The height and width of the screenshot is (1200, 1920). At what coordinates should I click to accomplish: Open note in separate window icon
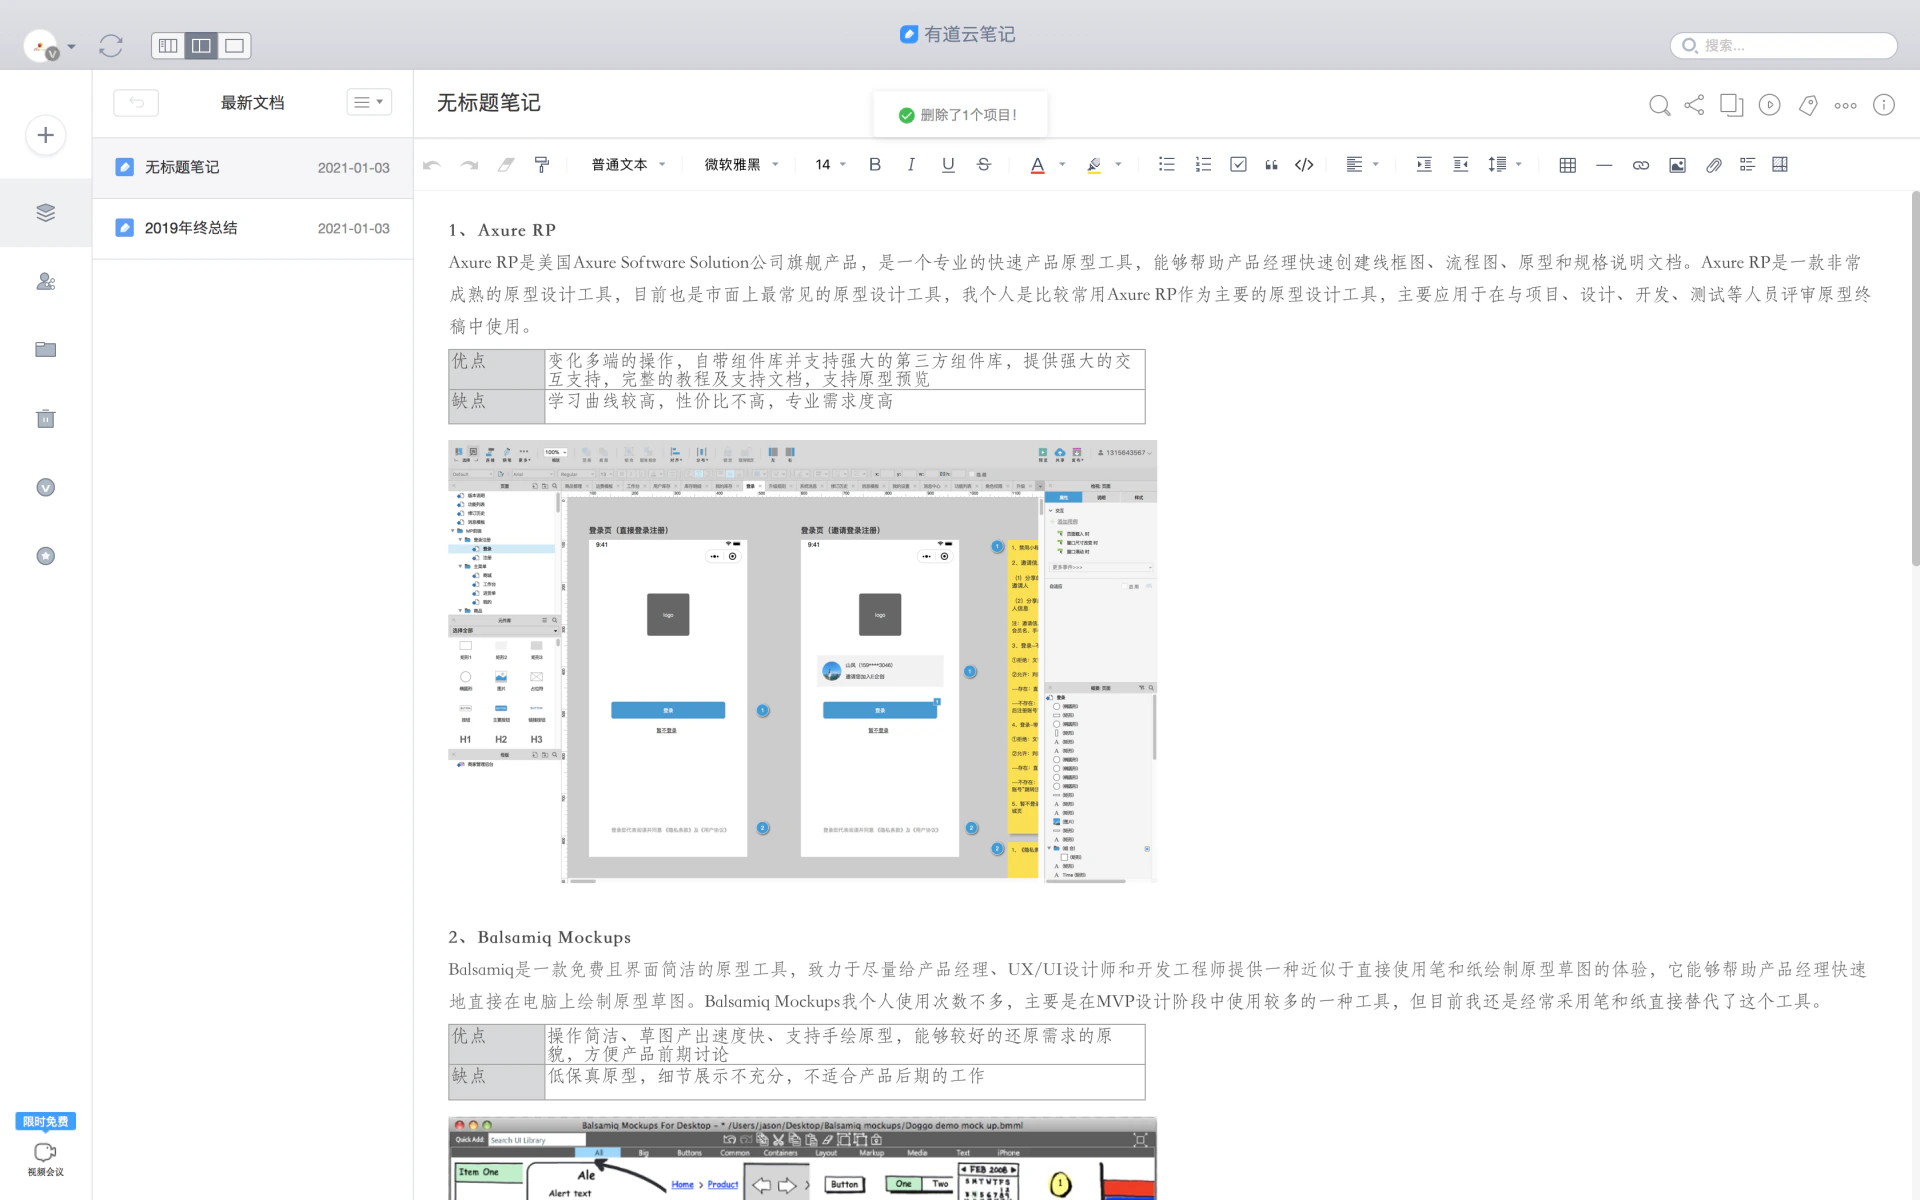(x=1732, y=105)
